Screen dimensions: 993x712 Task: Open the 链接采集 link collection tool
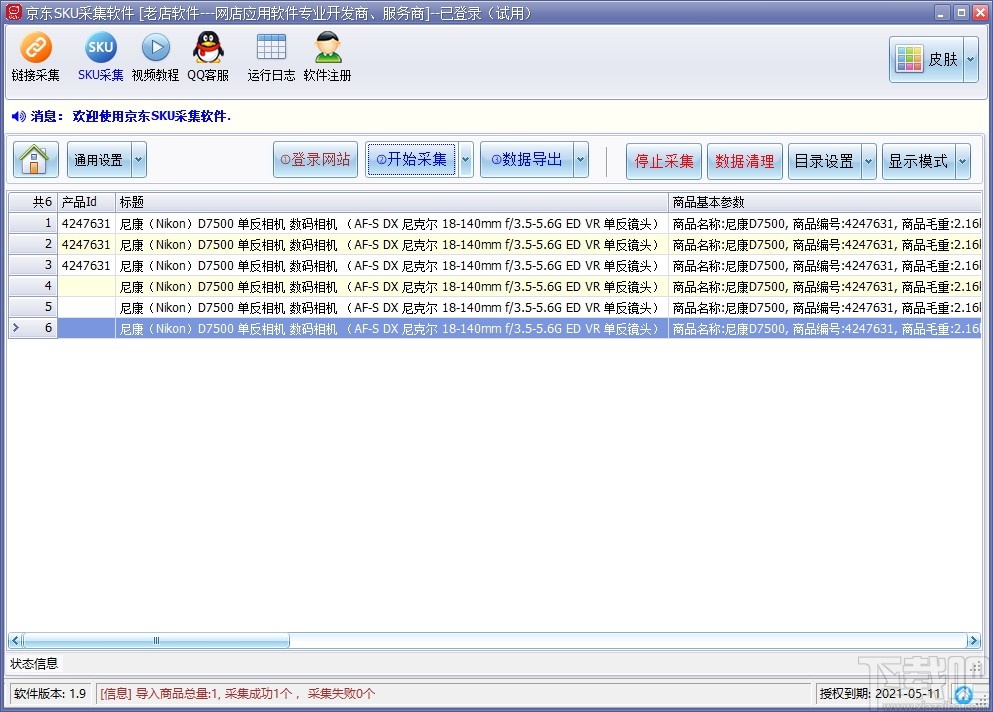pyautogui.click(x=35, y=57)
